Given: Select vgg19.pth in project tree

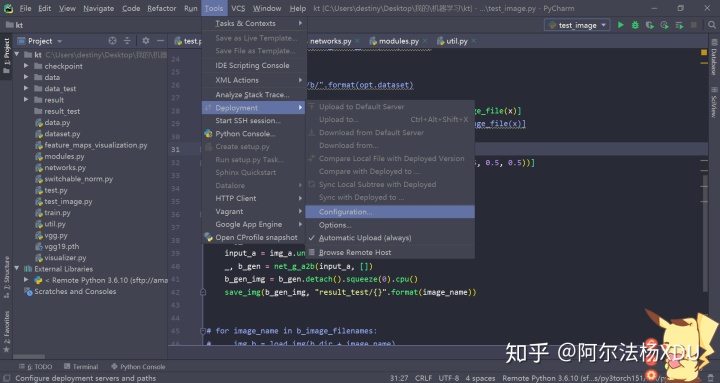Looking at the screenshot, I should [62, 246].
